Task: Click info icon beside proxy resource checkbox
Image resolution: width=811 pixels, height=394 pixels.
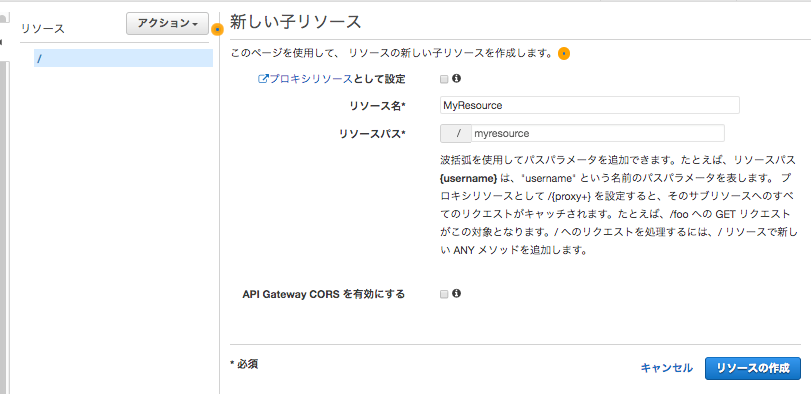Action: (x=456, y=79)
